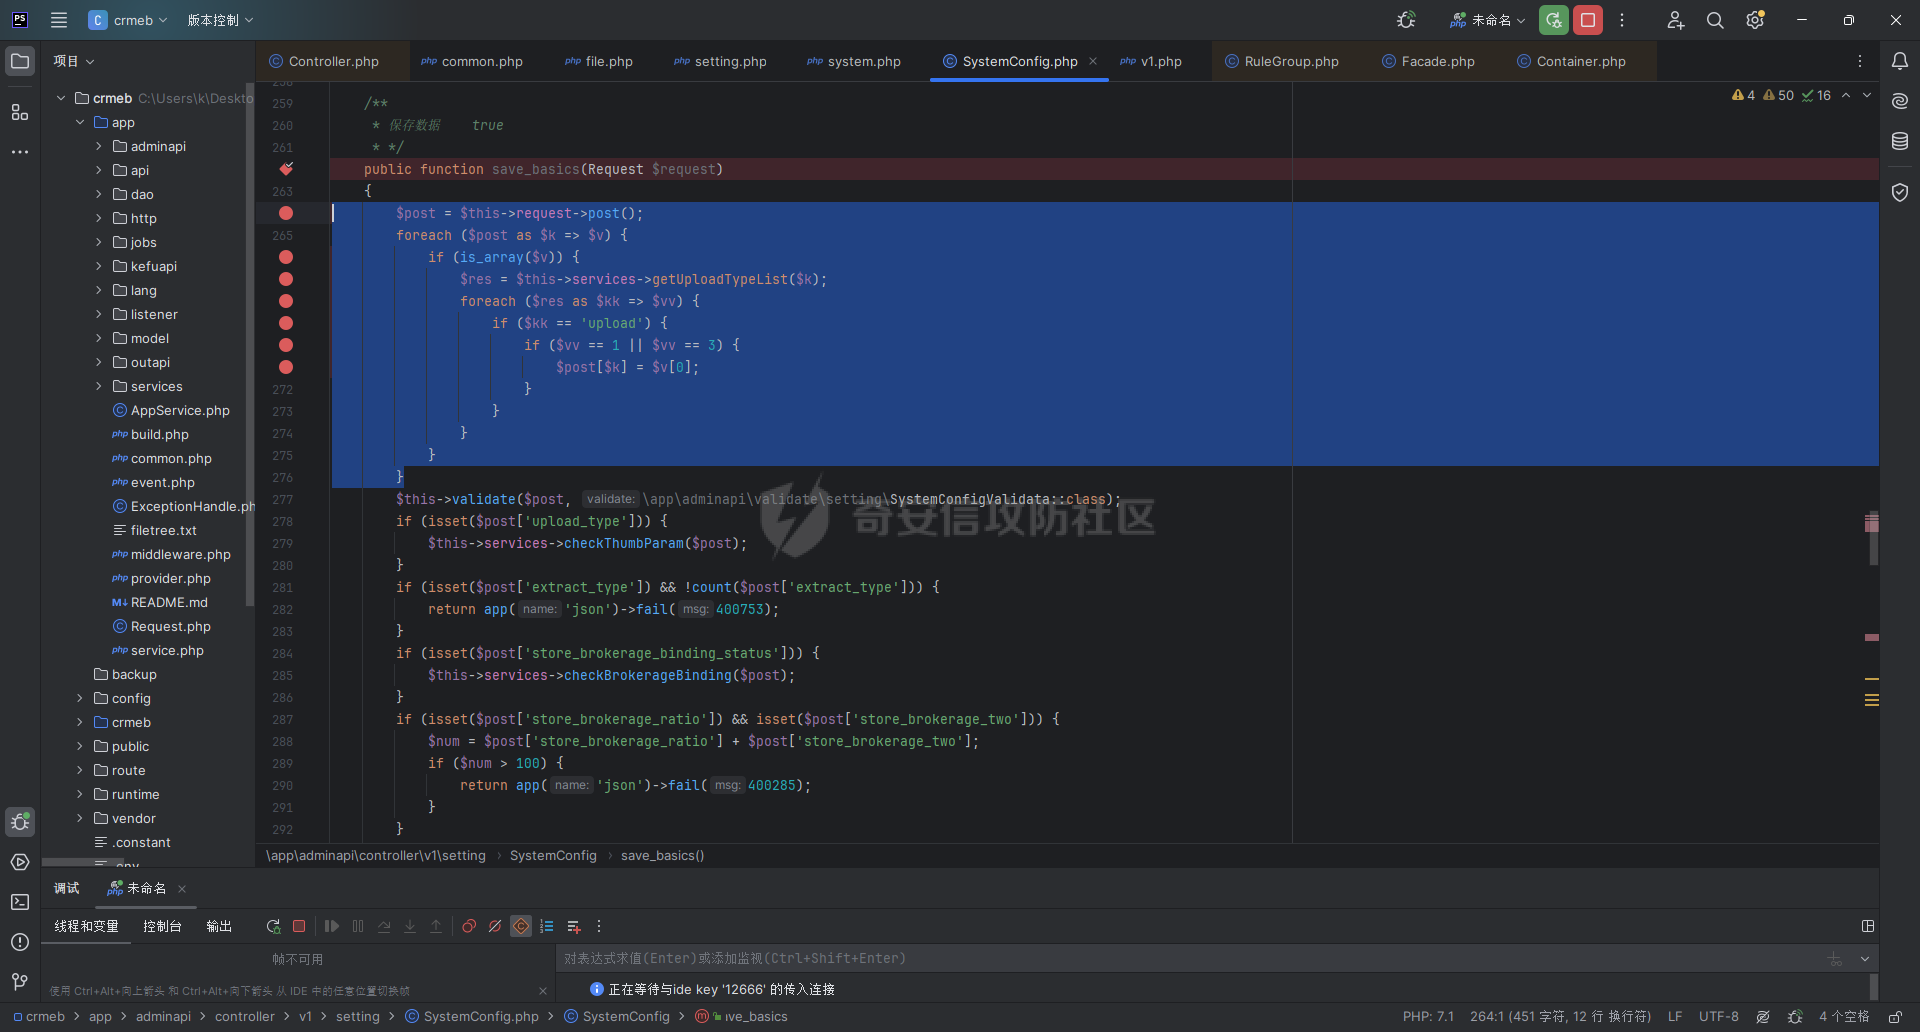Image resolution: width=1920 pixels, height=1032 pixels.
Task: Toggle breakpoint on line 264
Action: [286, 213]
